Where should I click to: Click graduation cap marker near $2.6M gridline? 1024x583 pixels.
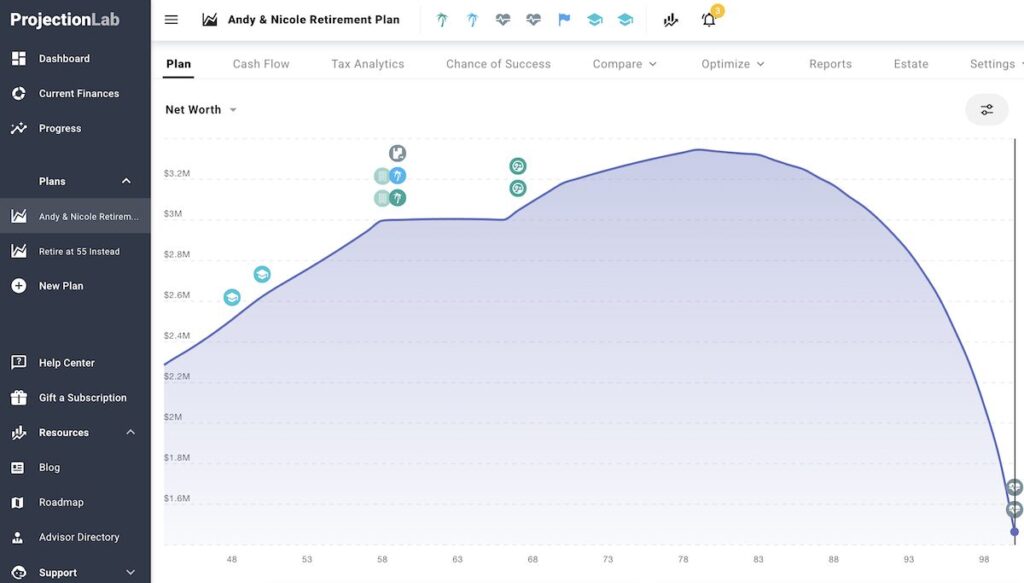click(232, 298)
